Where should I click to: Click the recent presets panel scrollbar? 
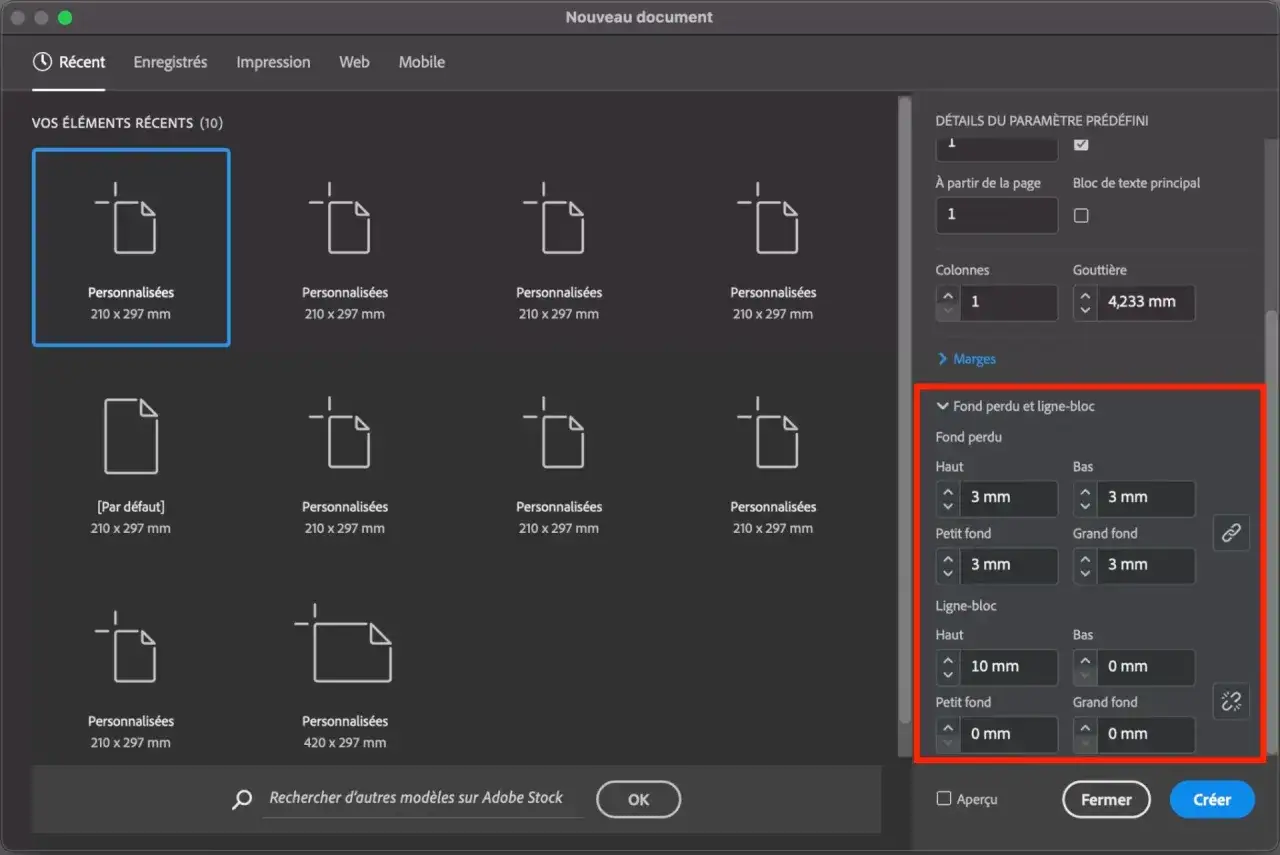[905, 410]
